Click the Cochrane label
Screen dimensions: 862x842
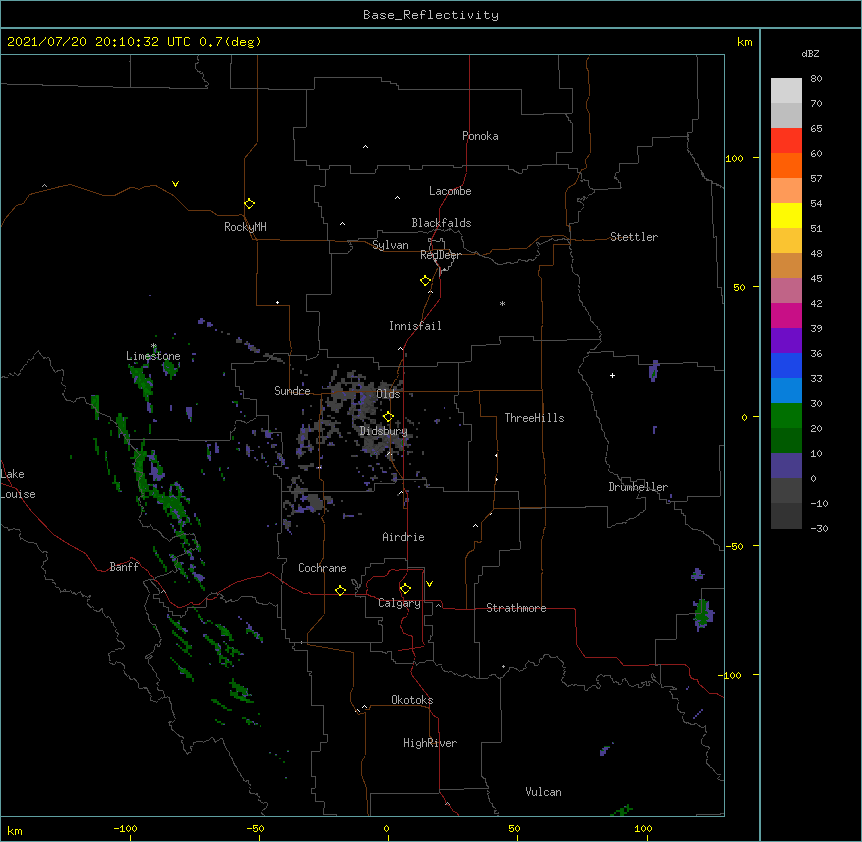point(322,568)
